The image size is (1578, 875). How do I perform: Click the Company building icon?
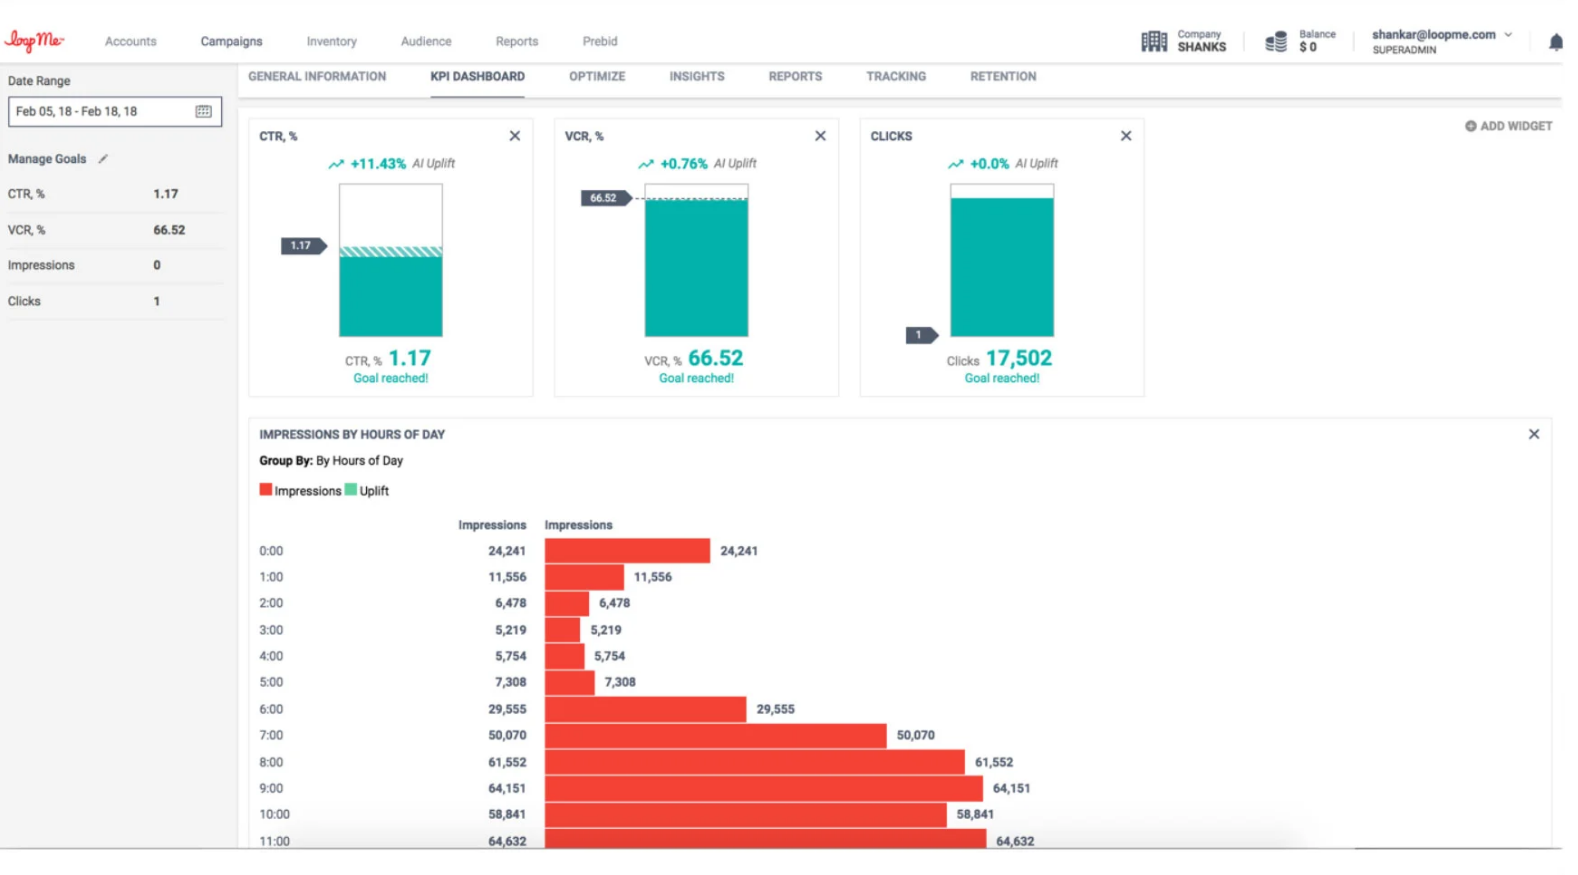click(1154, 42)
